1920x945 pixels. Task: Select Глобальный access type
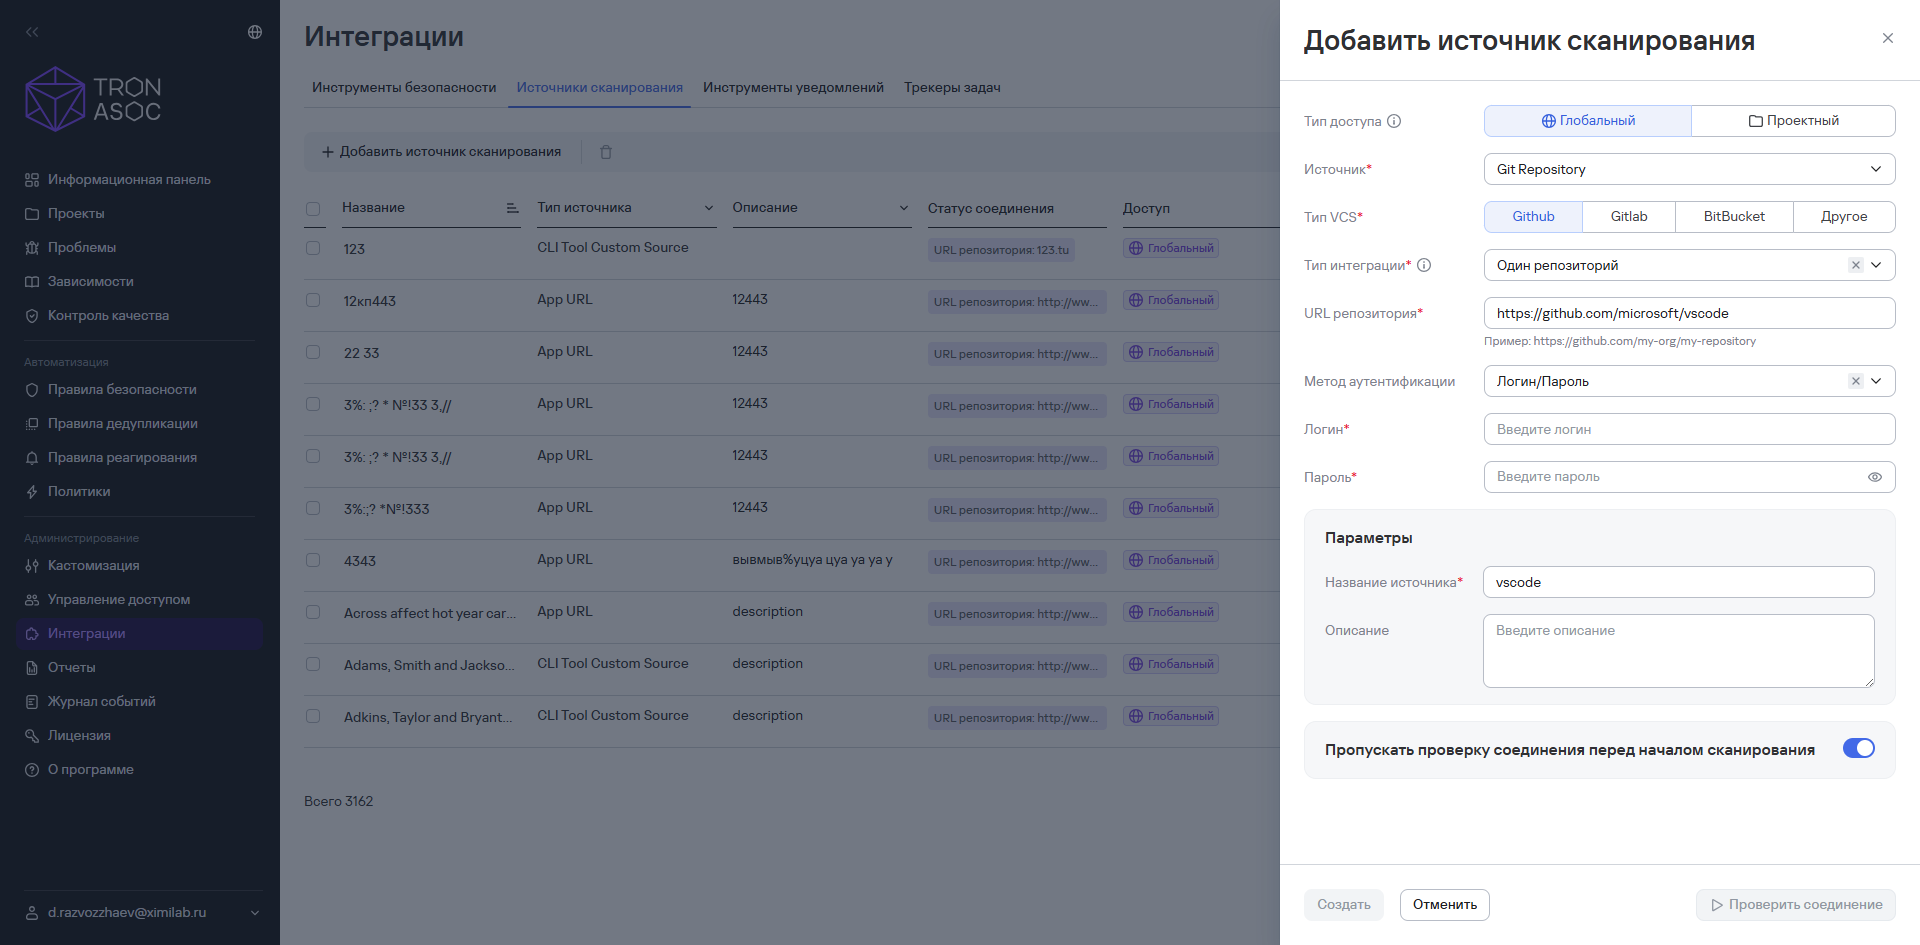point(1588,121)
